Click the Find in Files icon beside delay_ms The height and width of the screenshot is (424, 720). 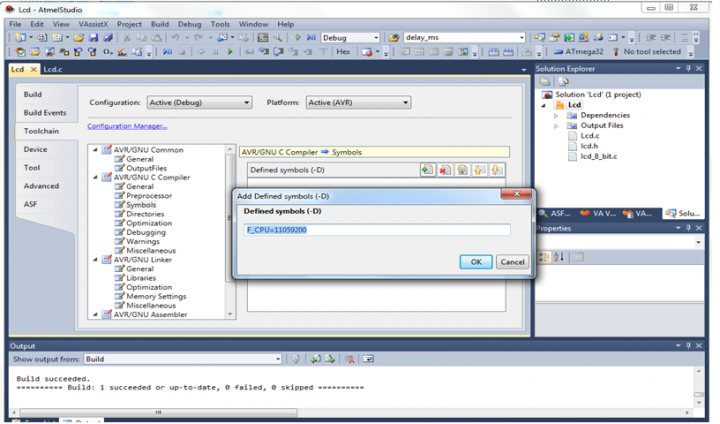(394, 38)
